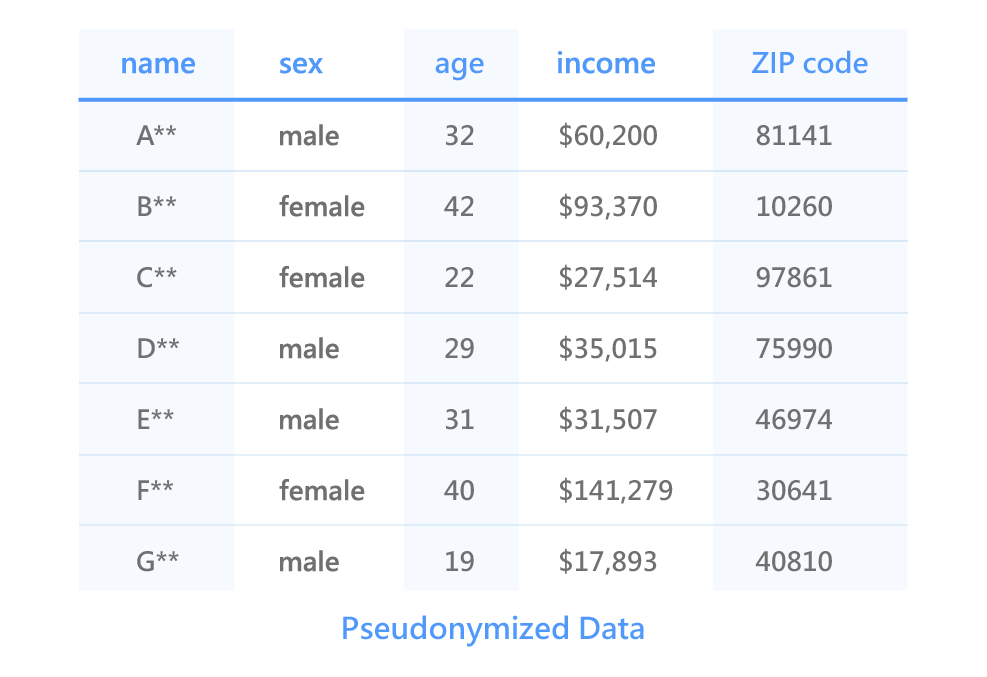Click the $141,279 income cell
This screenshot has width=987, height=677.
(615, 491)
